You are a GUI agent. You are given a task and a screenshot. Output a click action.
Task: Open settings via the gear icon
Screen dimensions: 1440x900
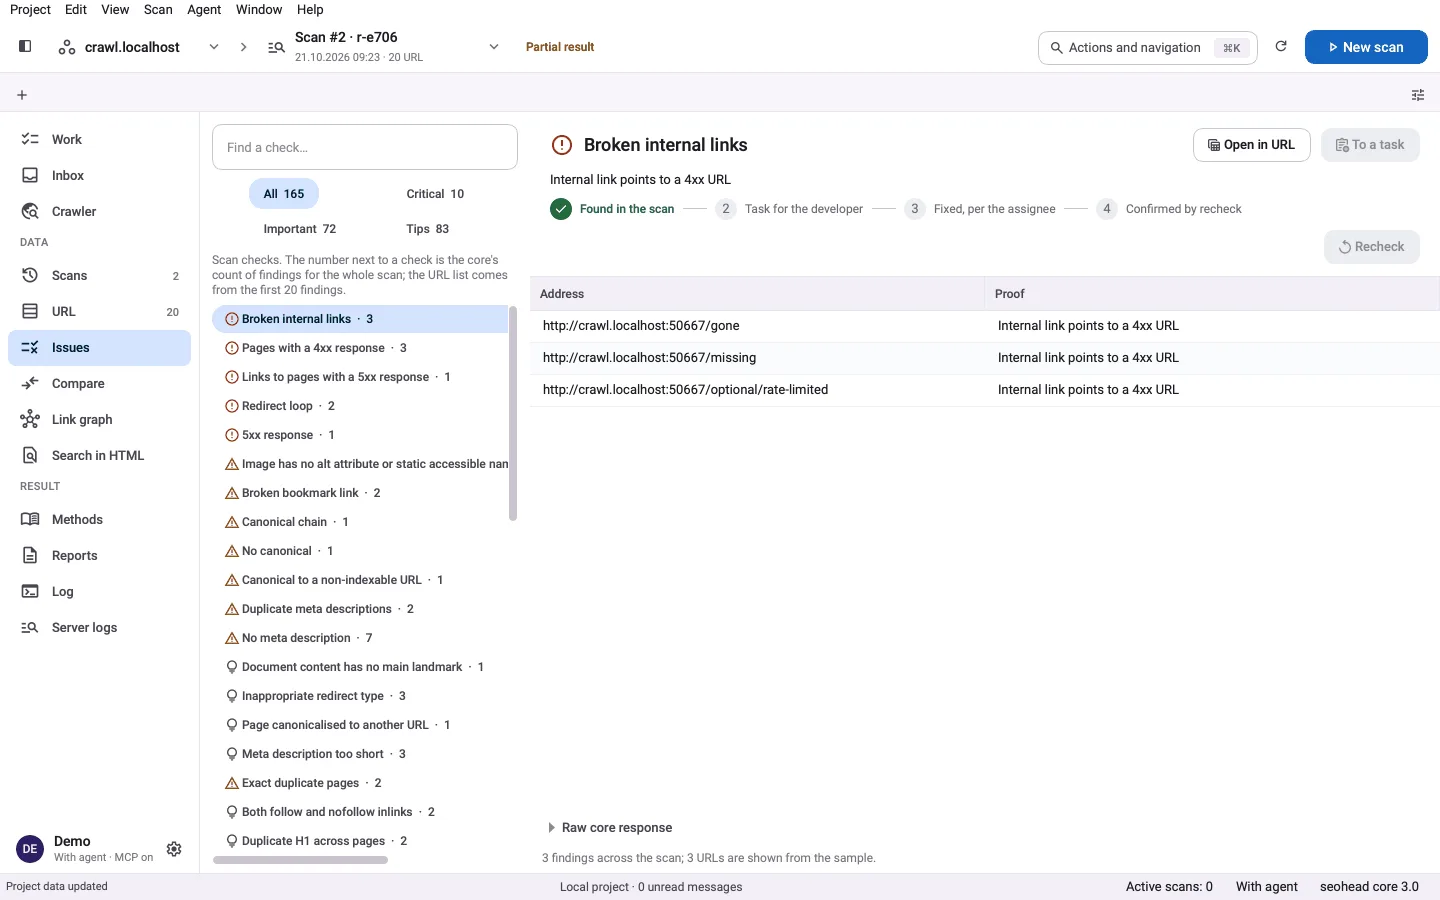174,849
